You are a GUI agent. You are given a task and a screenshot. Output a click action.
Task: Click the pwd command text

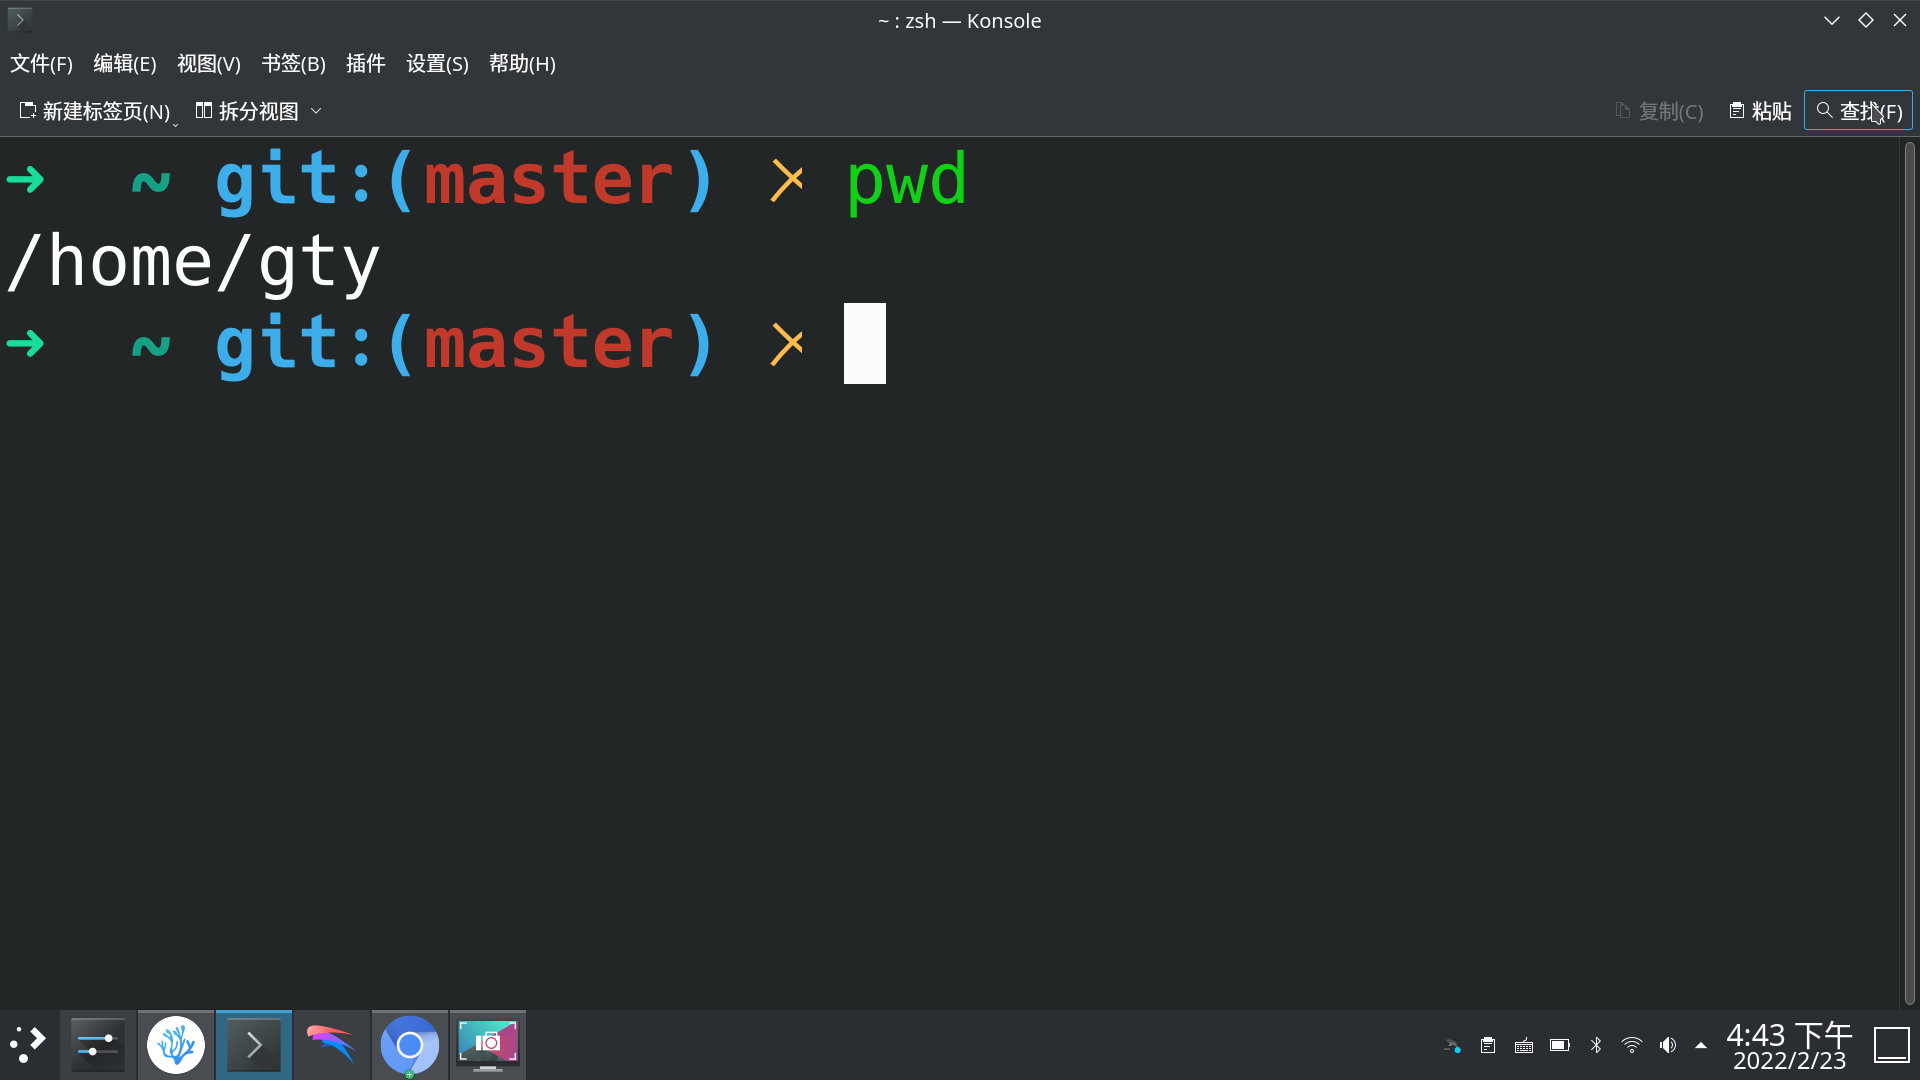click(907, 182)
